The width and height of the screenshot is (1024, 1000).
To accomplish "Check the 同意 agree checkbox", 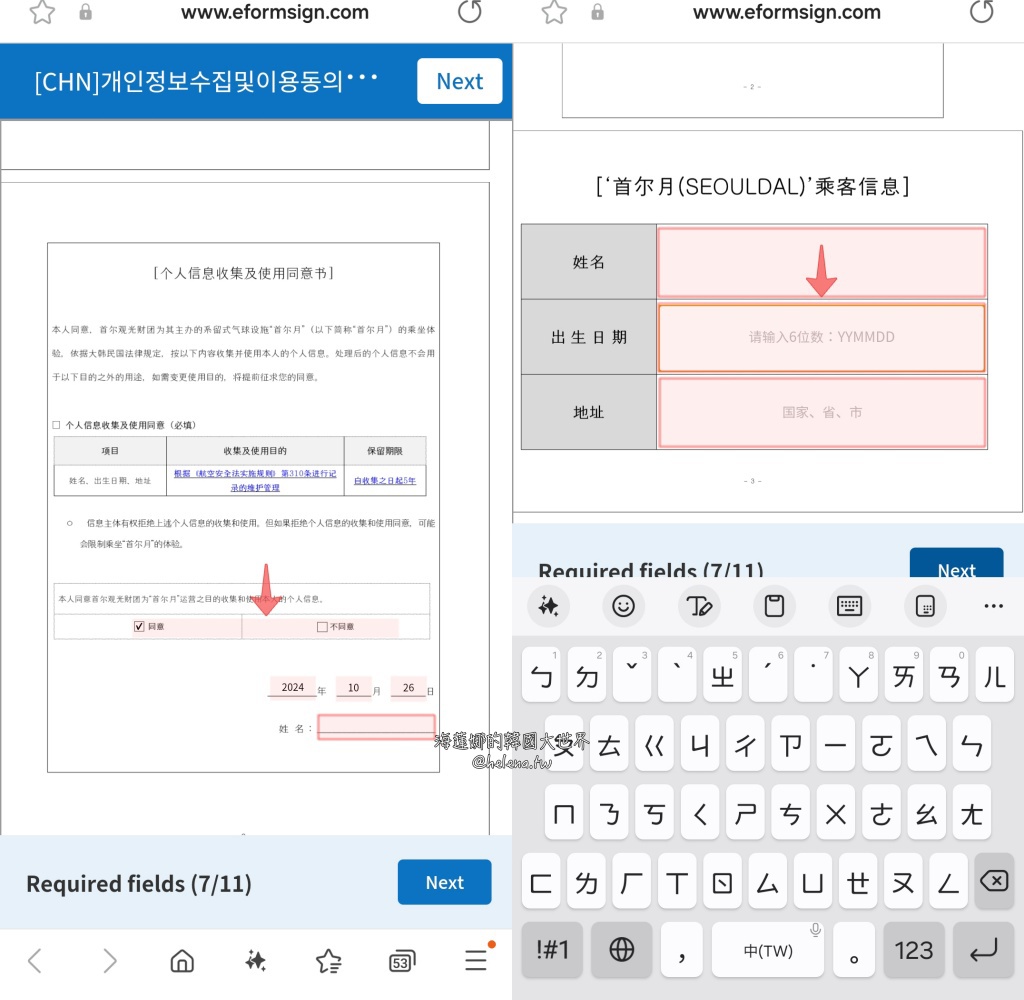I will tap(139, 627).
